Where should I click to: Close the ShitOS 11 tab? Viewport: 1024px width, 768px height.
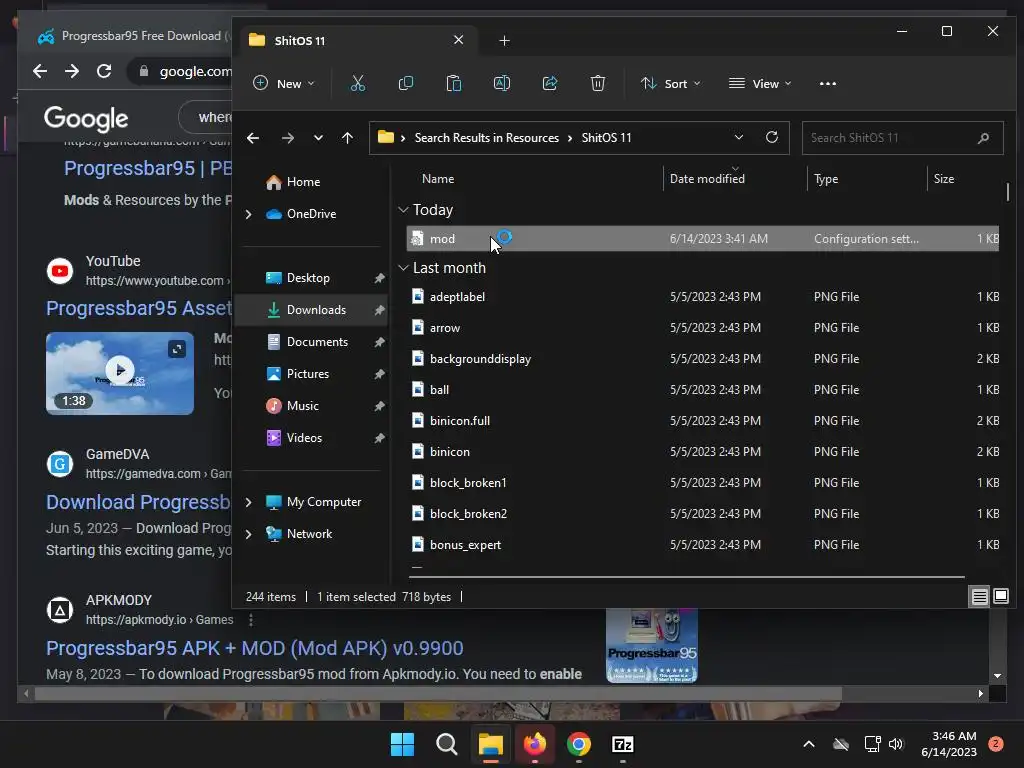(x=458, y=40)
